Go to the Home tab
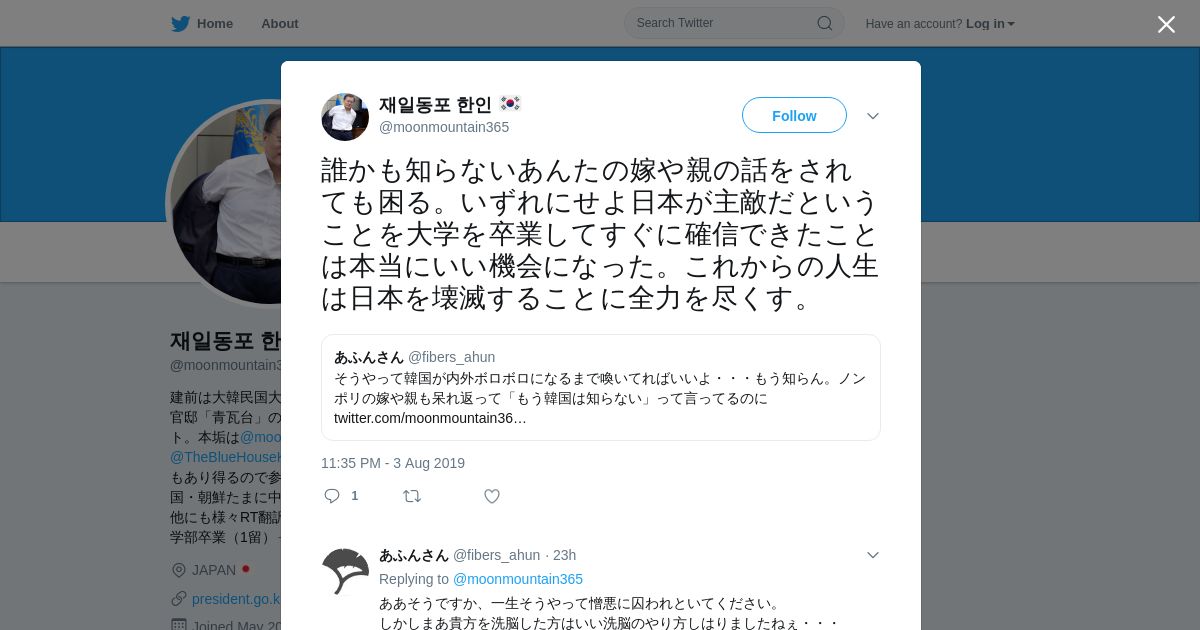Viewport: 1200px width, 630px height. coord(202,24)
